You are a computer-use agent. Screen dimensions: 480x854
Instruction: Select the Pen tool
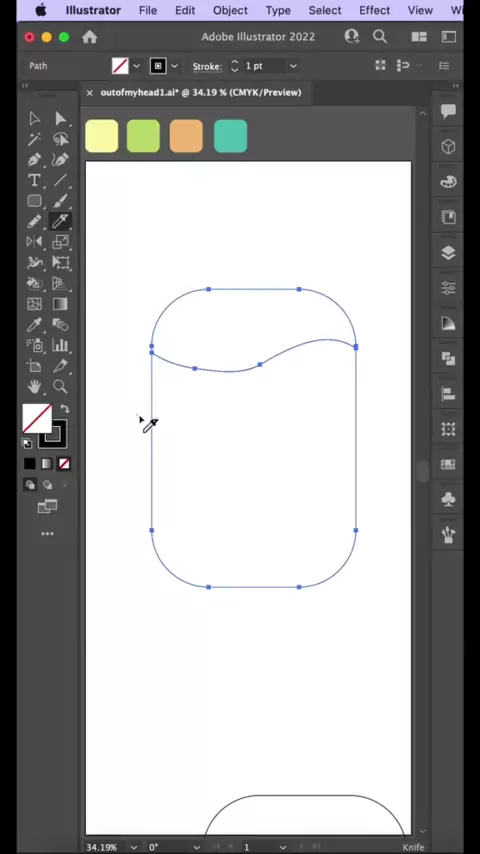click(x=34, y=160)
